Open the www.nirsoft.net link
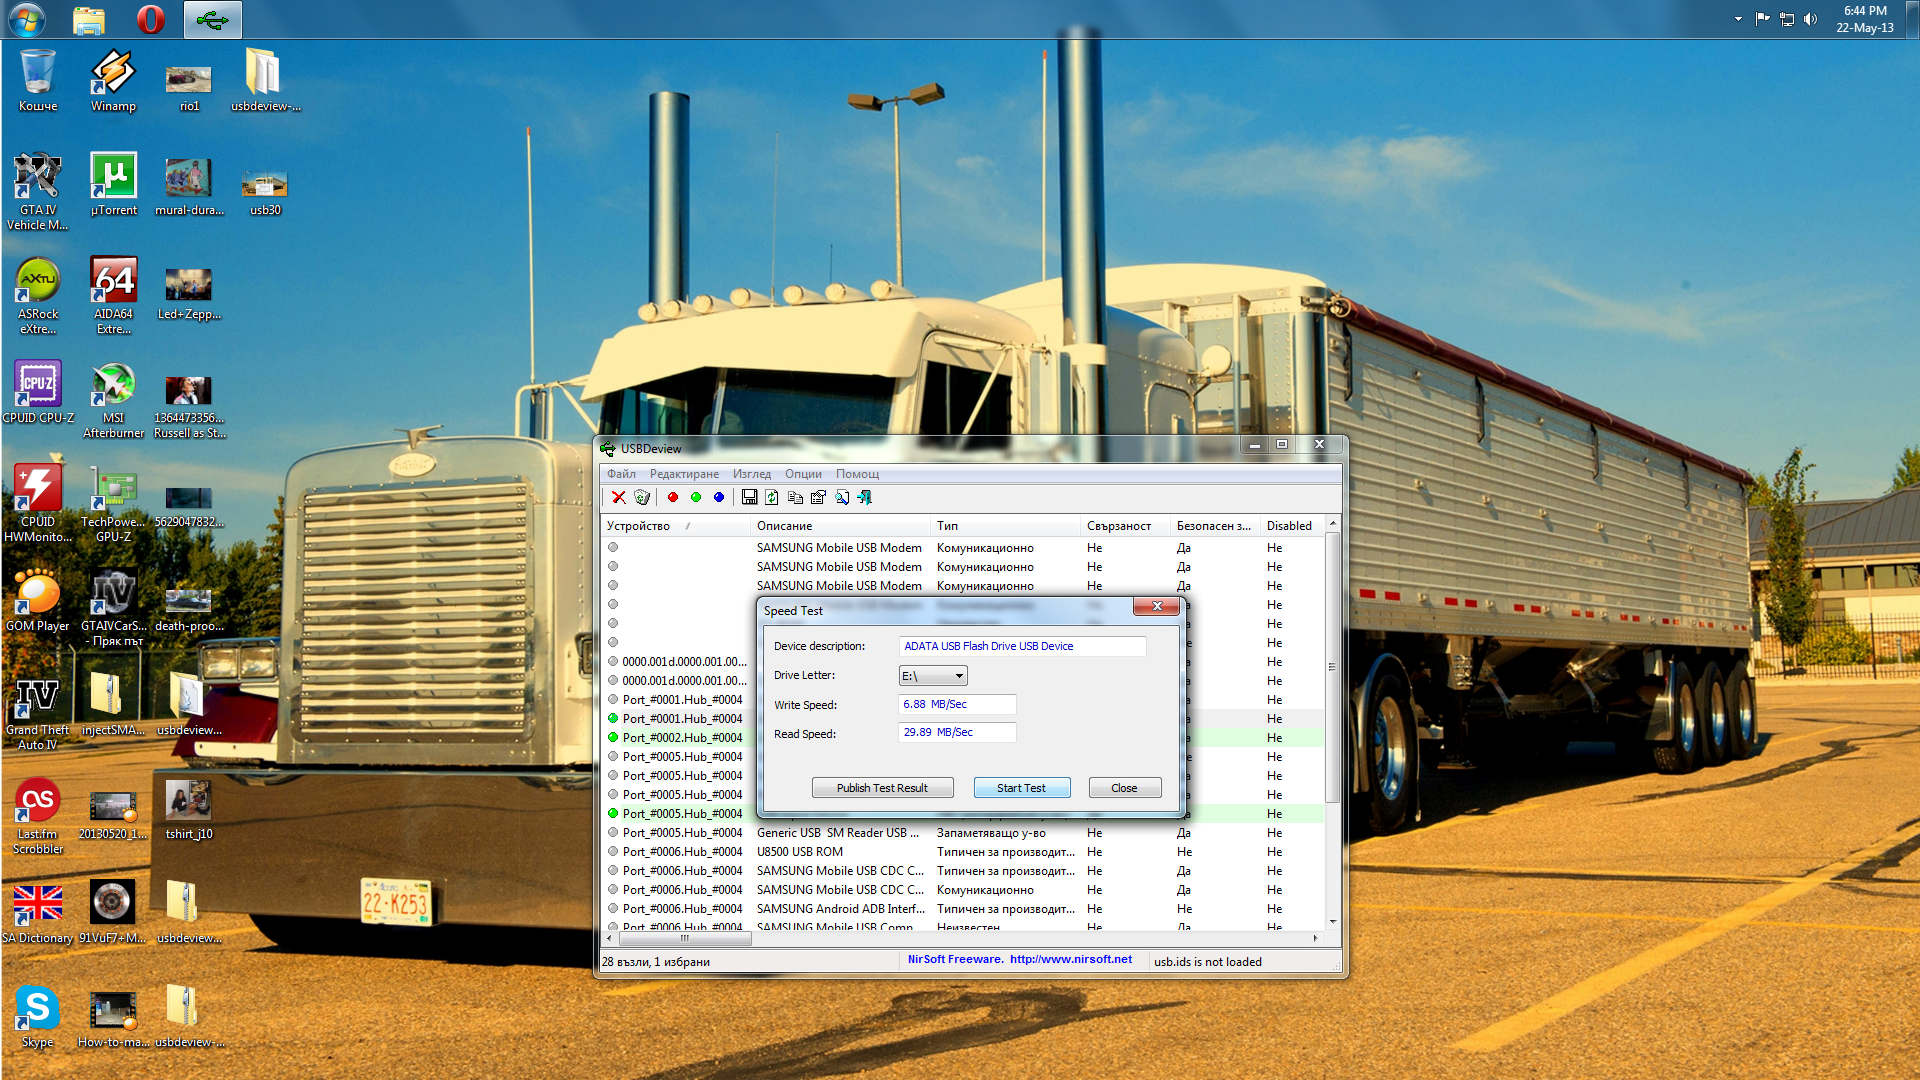1920x1080 pixels. (1070, 960)
